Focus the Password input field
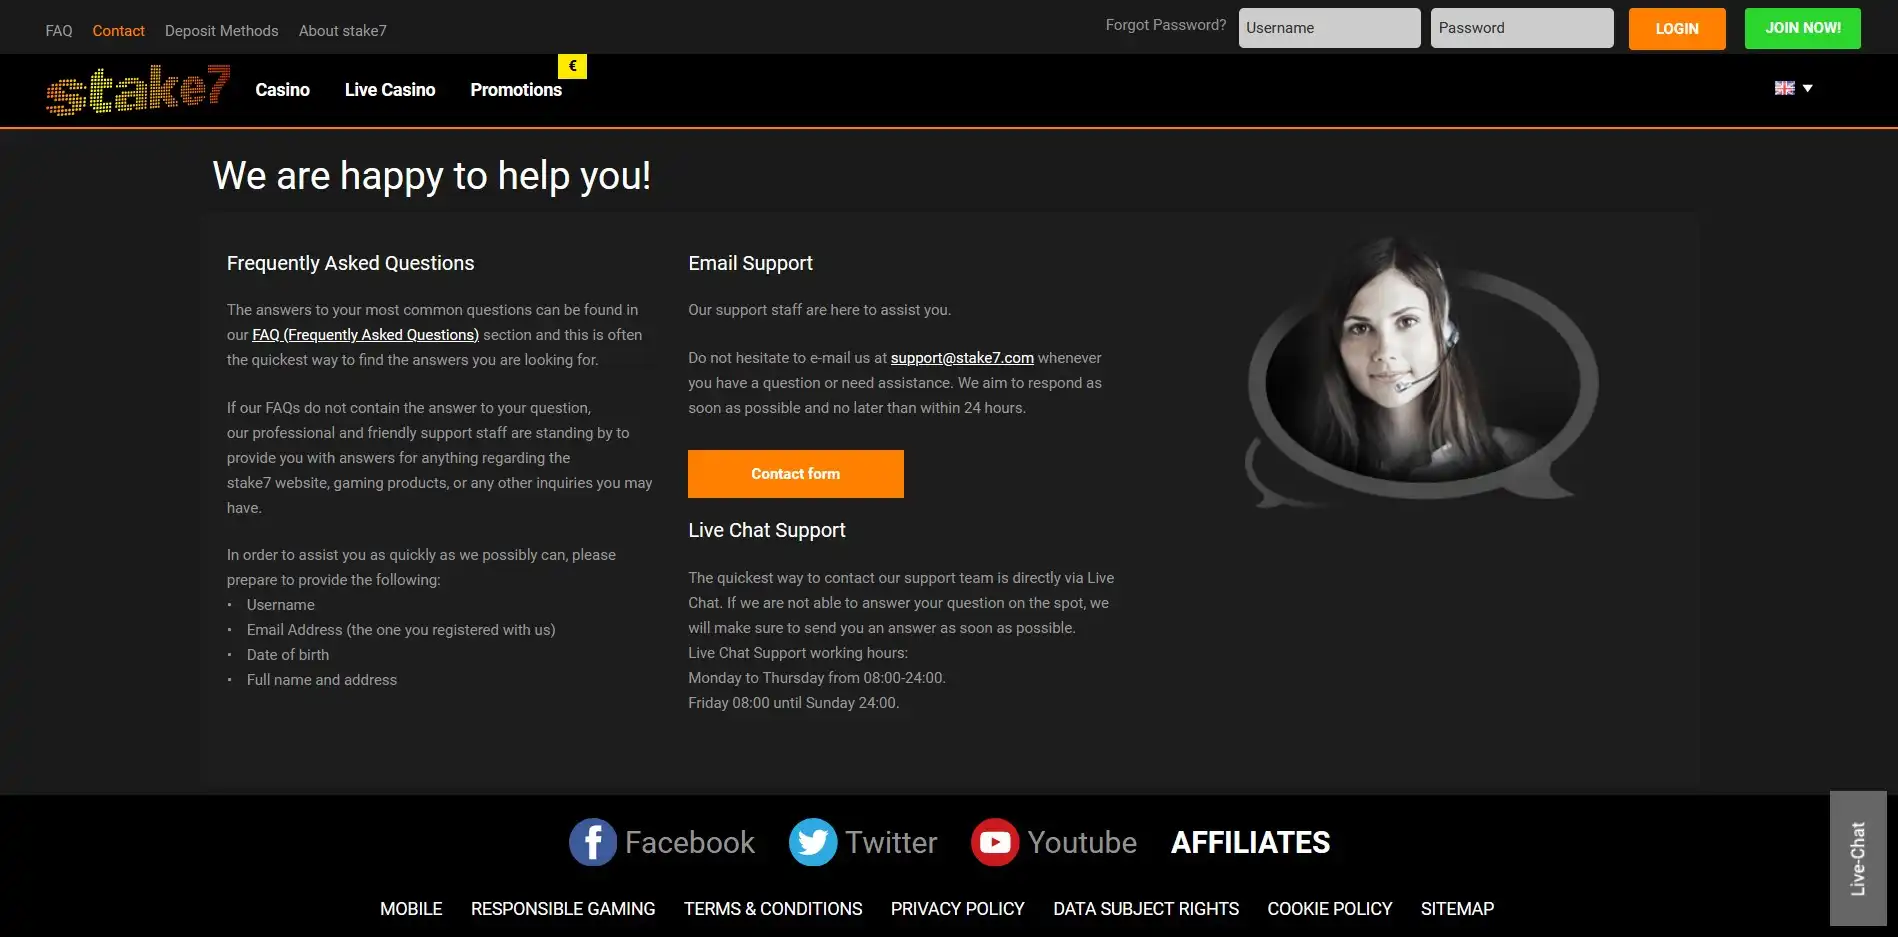This screenshot has height=937, width=1898. (1521, 28)
